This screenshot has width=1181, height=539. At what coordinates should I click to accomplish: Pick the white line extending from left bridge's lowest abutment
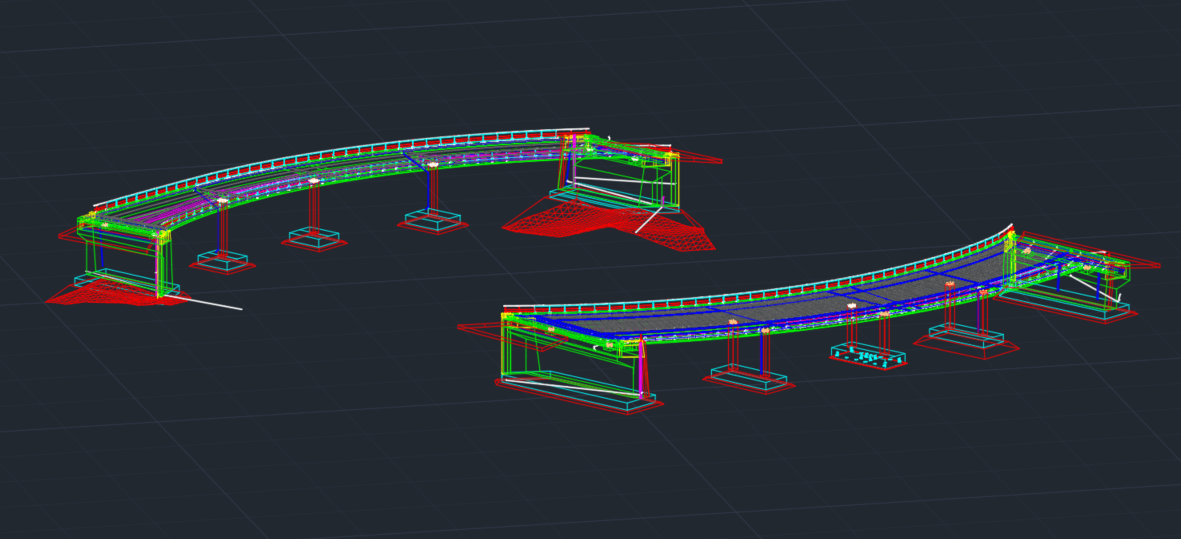[x=203, y=302]
